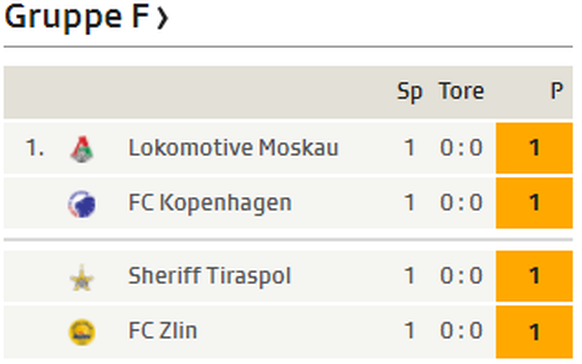582x364 pixels.
Task: Expand Gruppe F via chevron arrow
Action: tap(163, 19)
